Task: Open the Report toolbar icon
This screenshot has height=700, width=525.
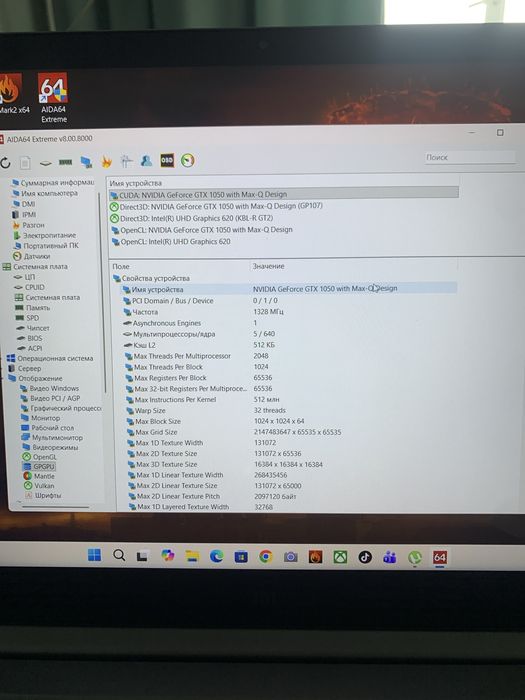Action: pyautogui.click(x=25, y=163)
